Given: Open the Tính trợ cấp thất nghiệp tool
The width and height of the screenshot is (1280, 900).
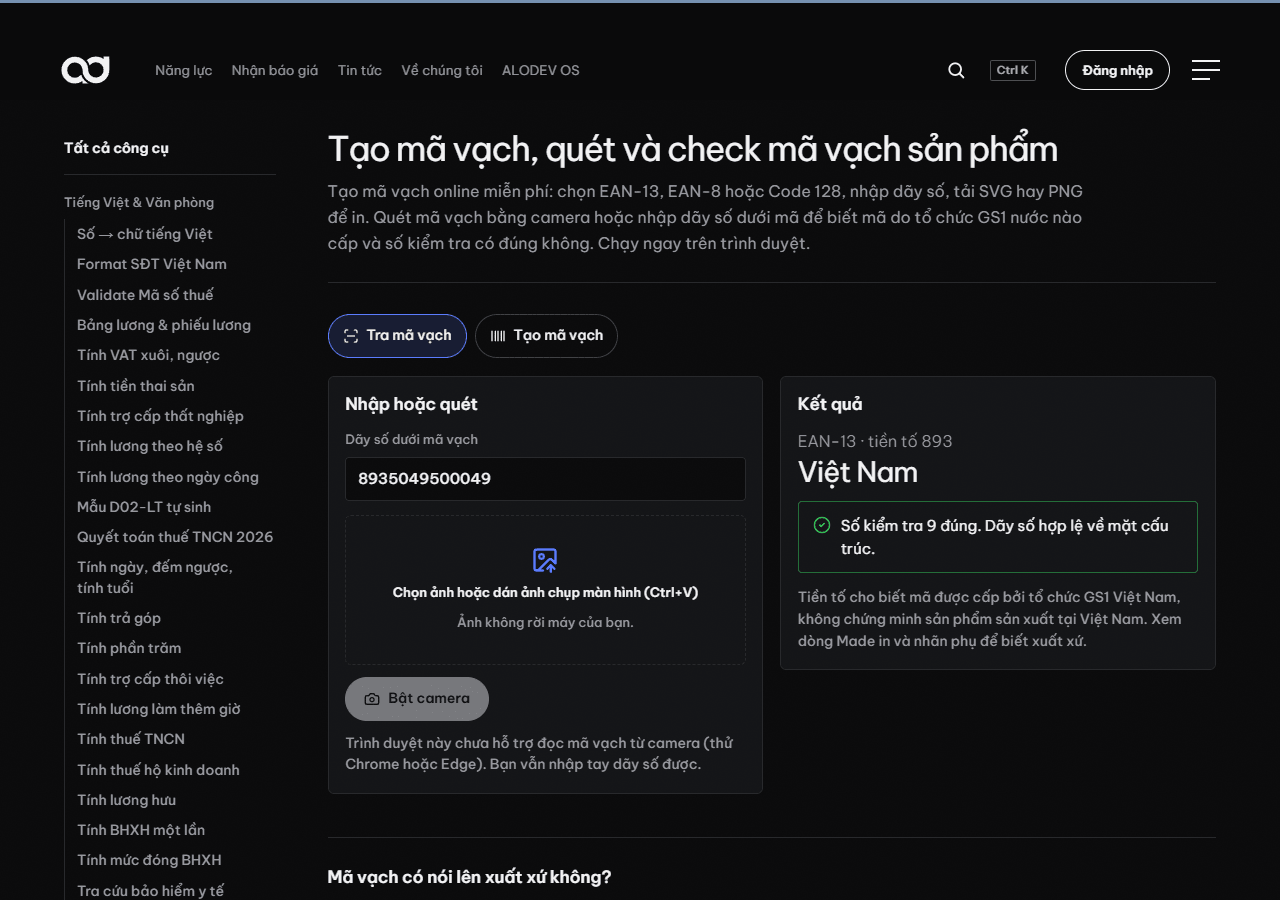Looking at the screenshot, I should click(x=160, y=416).
